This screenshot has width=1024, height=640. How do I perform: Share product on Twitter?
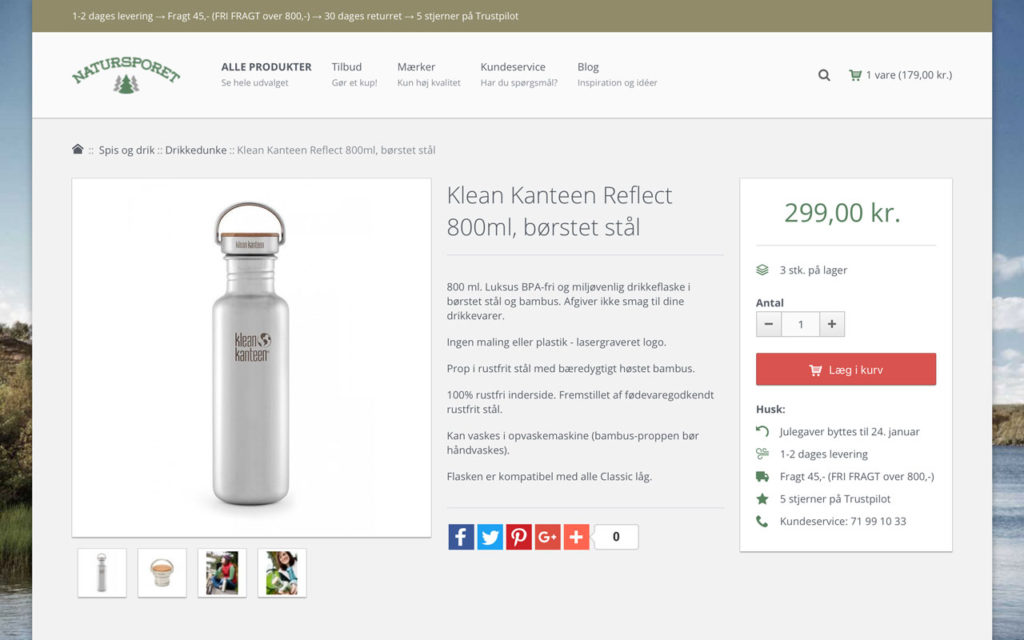(490, 537)
